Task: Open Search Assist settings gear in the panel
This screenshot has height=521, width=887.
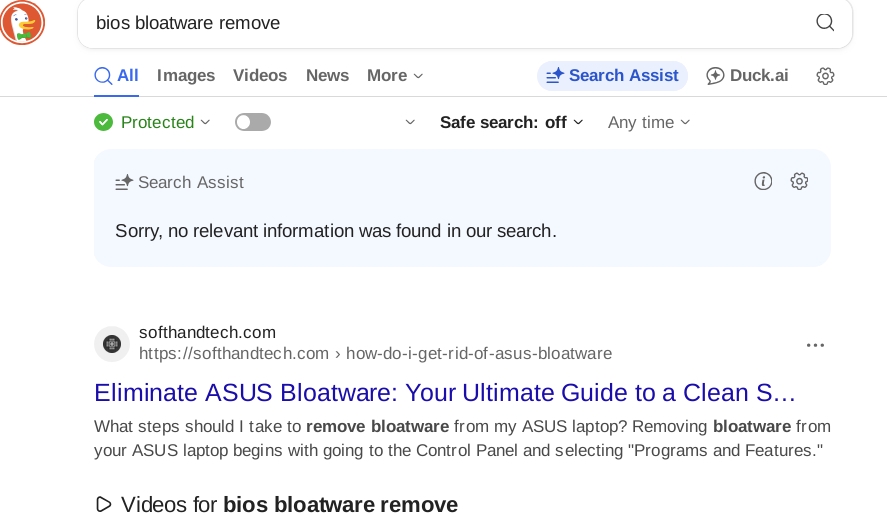Action: (799, 181)
